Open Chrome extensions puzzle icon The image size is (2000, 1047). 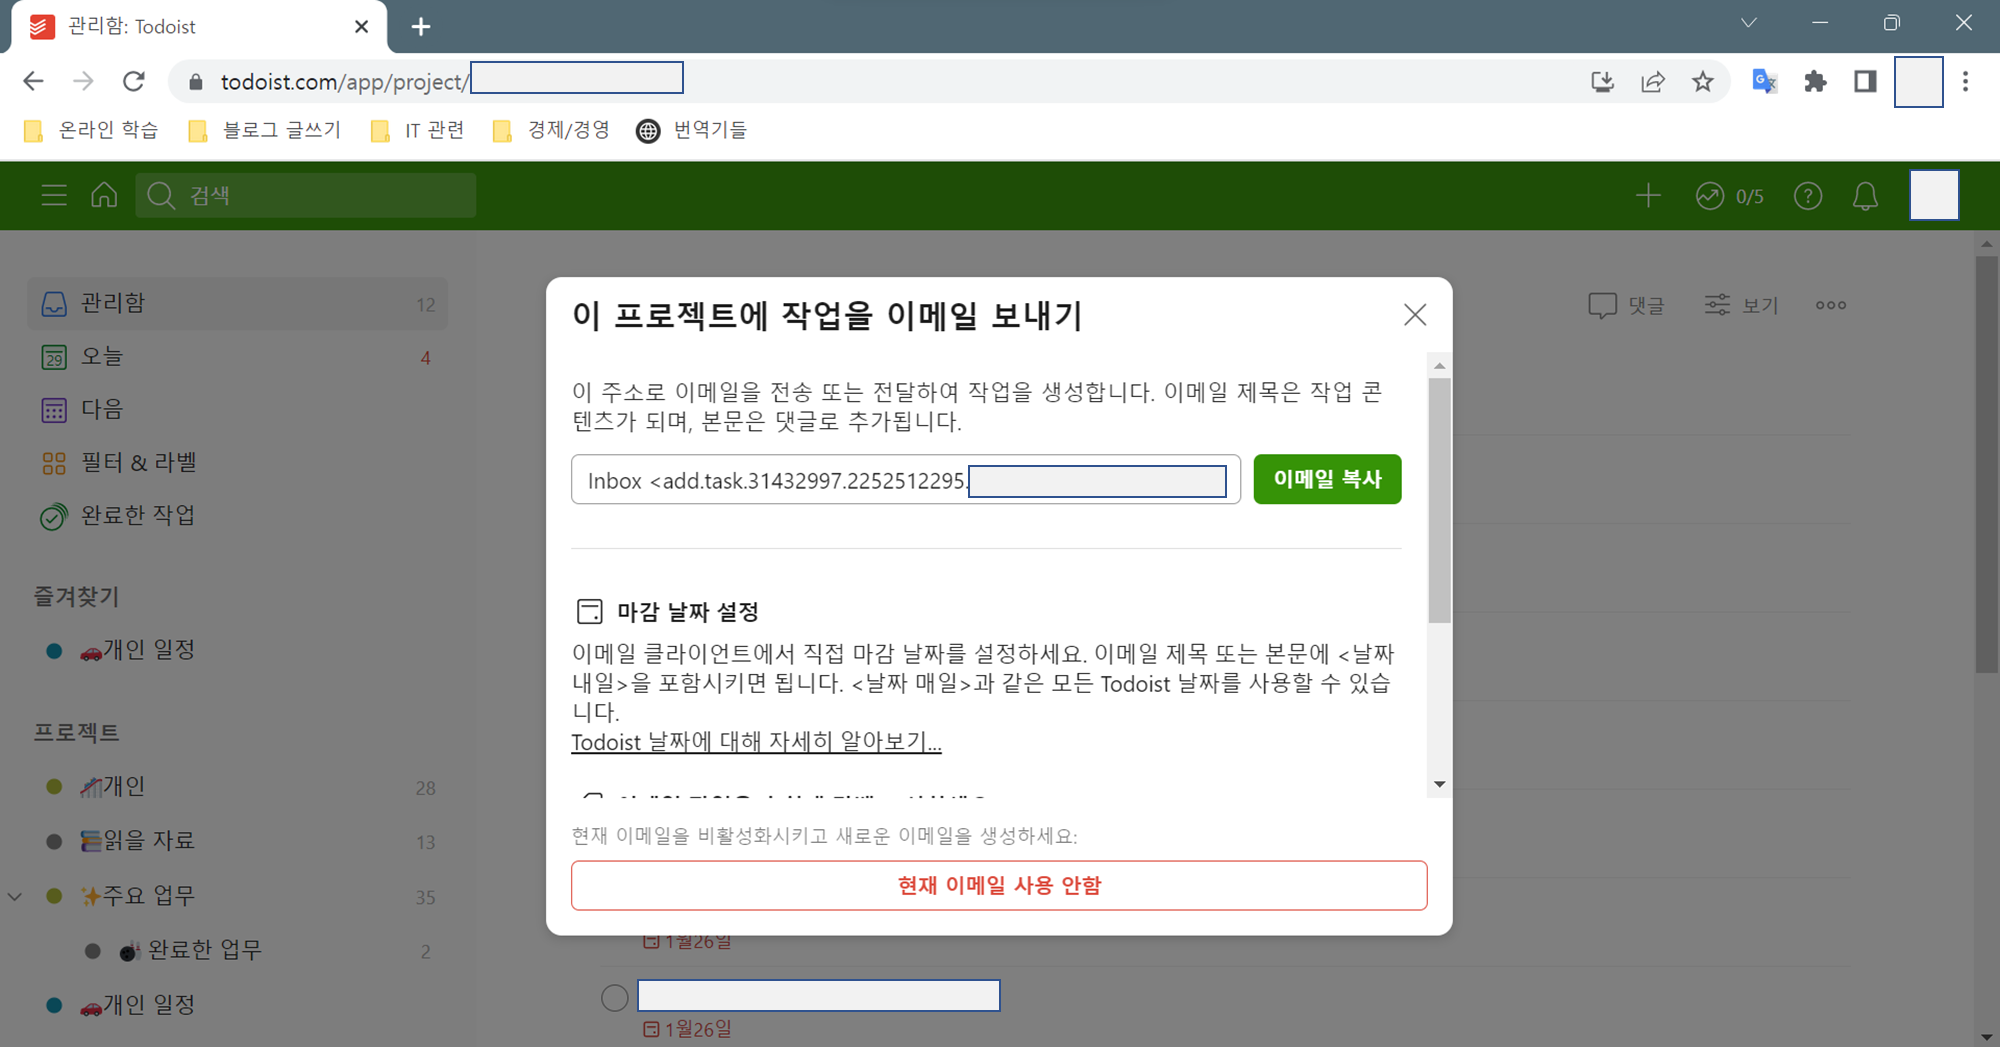pos(1815,81)
